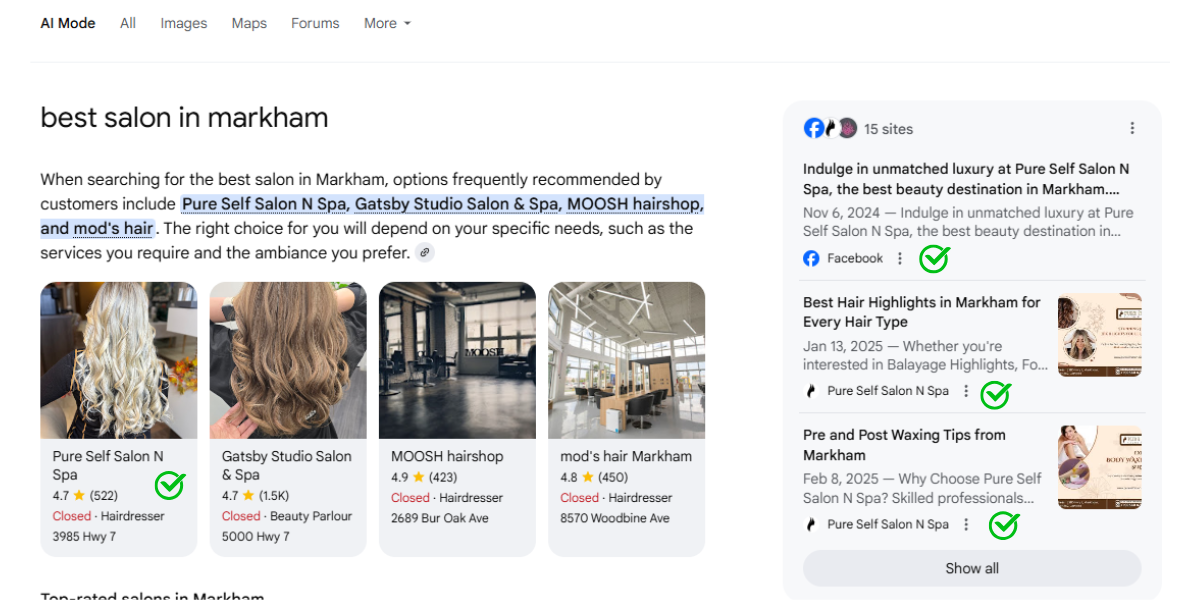The image size is (1200, 600).
Task: Open the three-dot menu beside 15 sites
Action: (1132, 128)
